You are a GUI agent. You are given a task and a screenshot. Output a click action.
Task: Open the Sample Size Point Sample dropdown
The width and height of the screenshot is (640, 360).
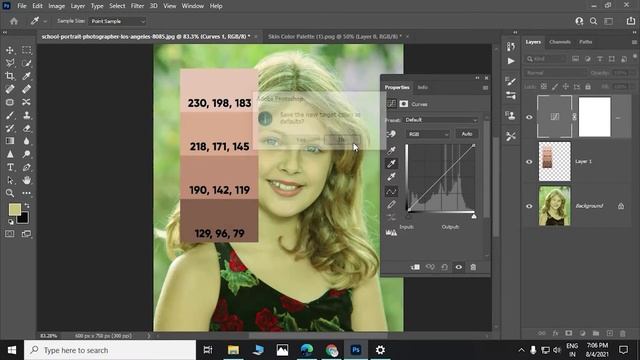pyautogui.click(x=118, y=21)
